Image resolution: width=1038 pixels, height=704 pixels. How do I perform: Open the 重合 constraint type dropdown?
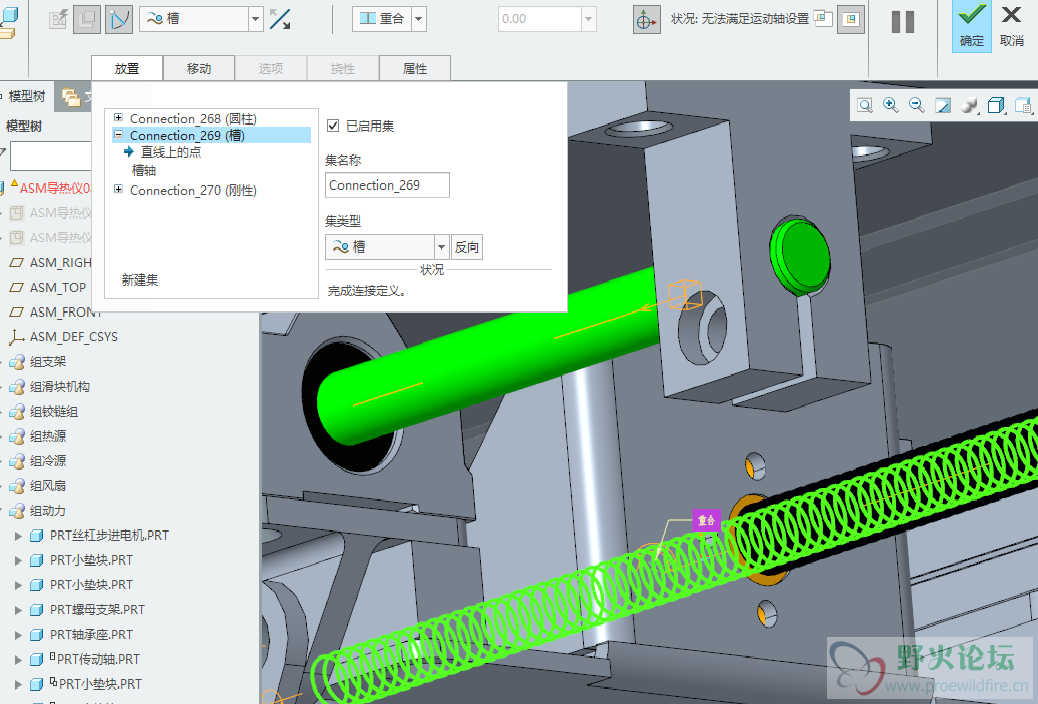click(418, 19)
